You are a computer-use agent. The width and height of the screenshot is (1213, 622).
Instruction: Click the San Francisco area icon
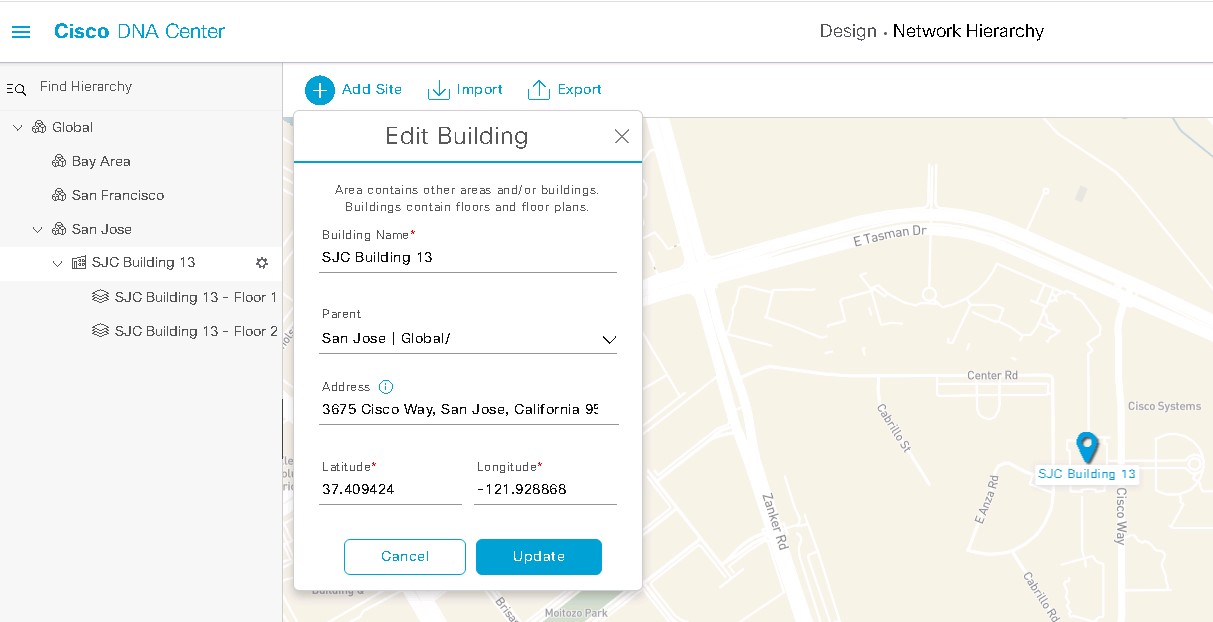(x=59, y=195)
